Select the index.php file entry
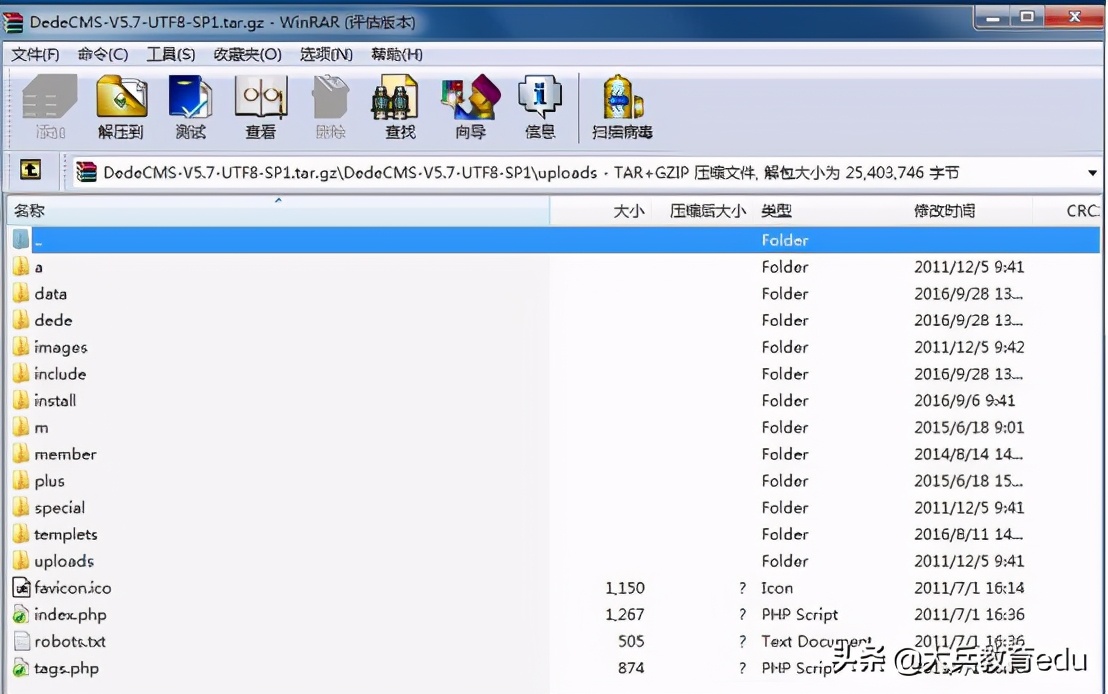This screenshot has height=694, width=1108. 70,615
